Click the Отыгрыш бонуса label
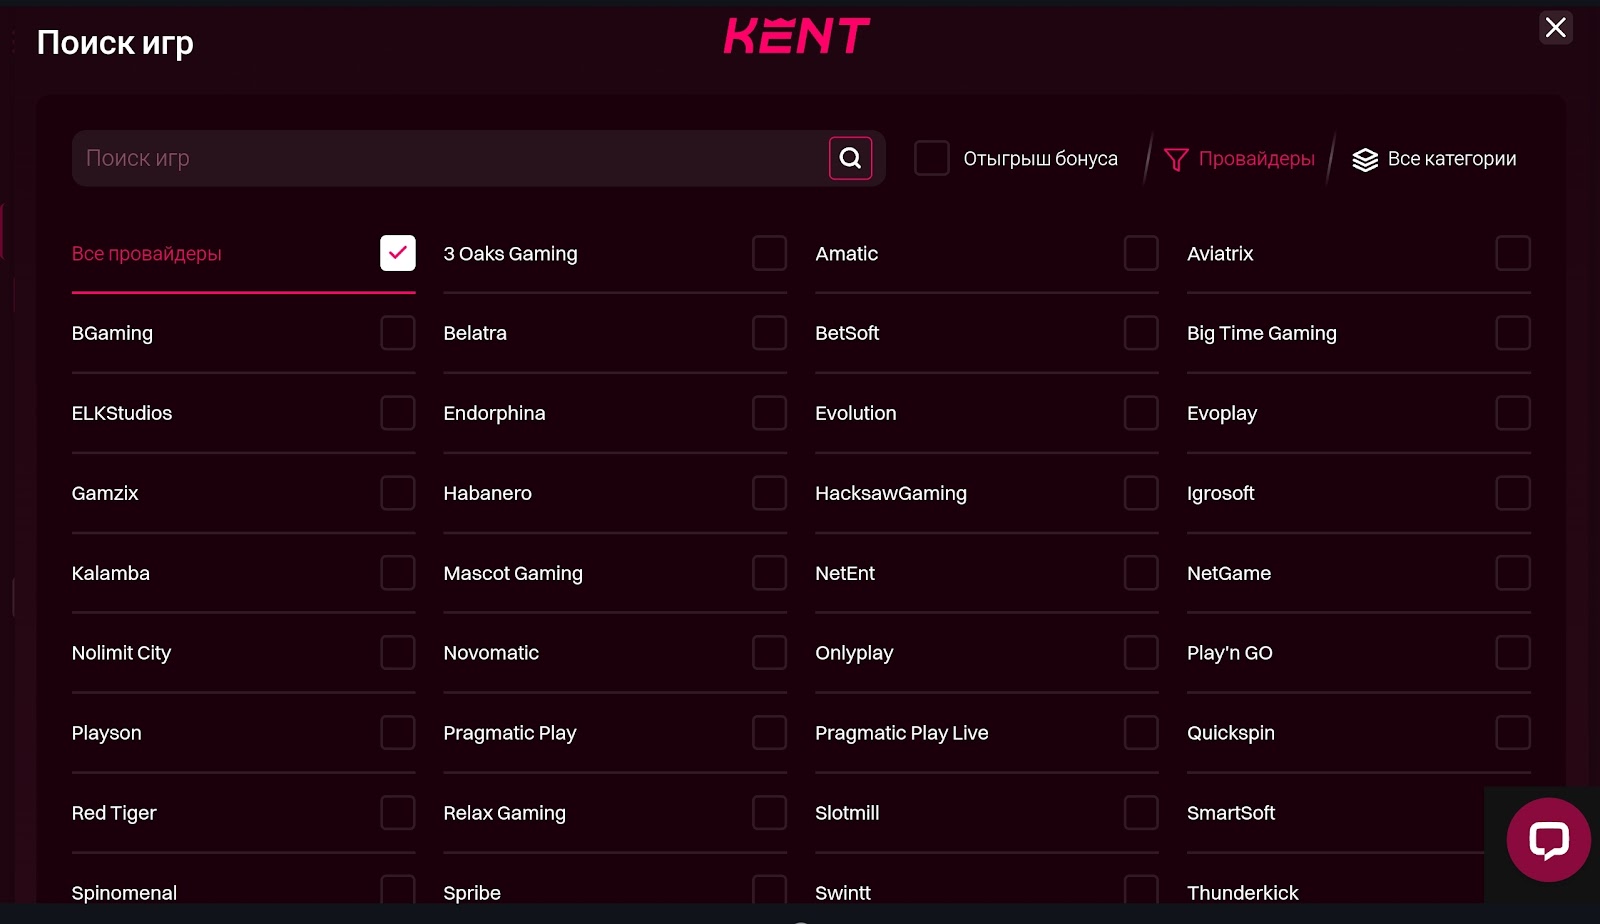1600x924 pixels. click(x=1041, y=159)
